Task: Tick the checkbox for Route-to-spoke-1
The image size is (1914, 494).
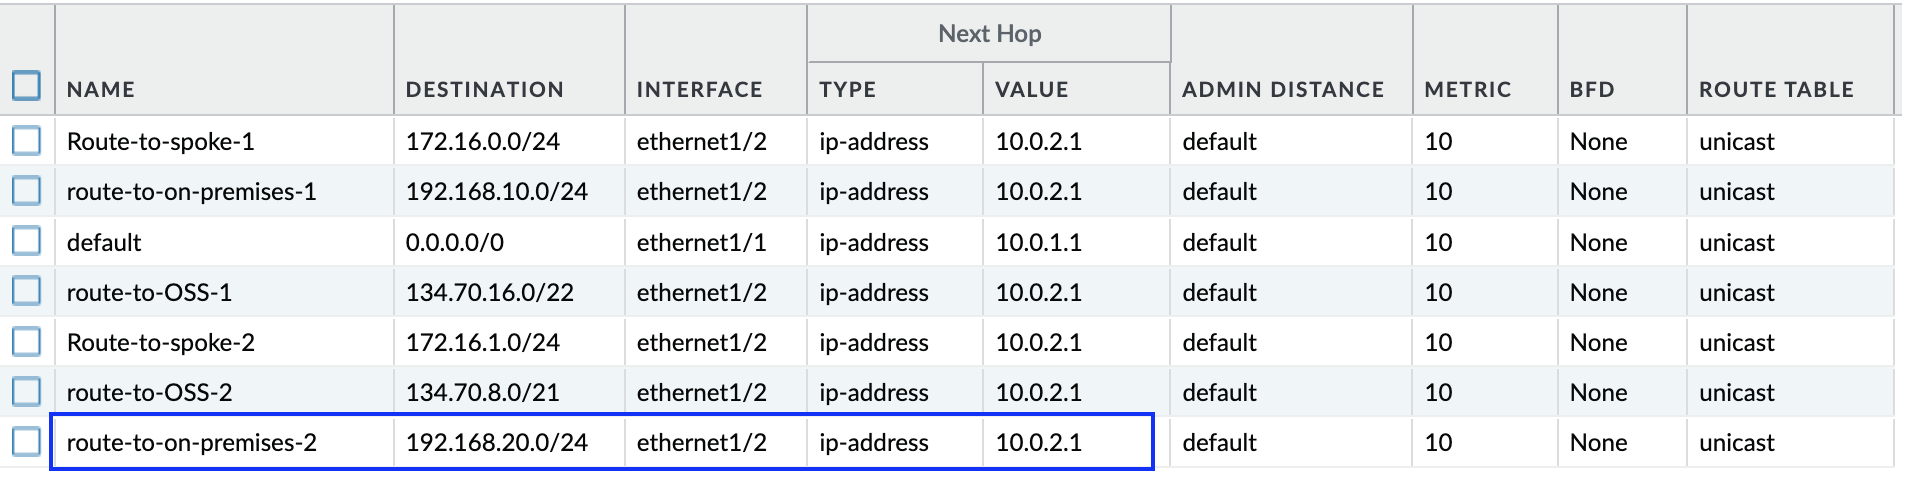Action: tap(27, 141)
